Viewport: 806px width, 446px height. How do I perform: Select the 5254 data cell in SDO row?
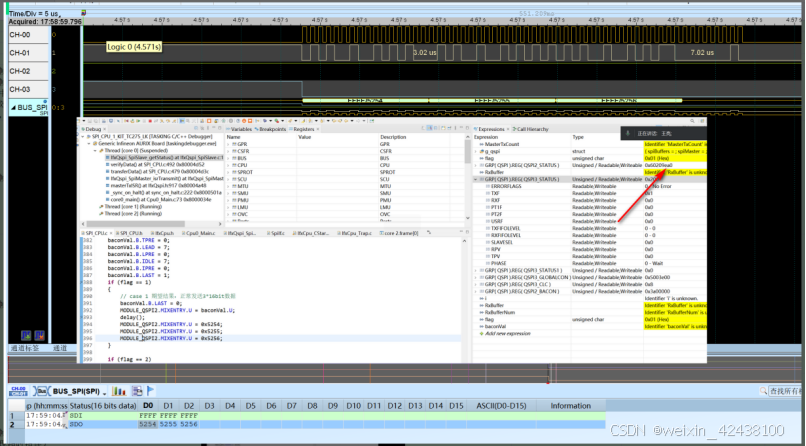point(148,424)
